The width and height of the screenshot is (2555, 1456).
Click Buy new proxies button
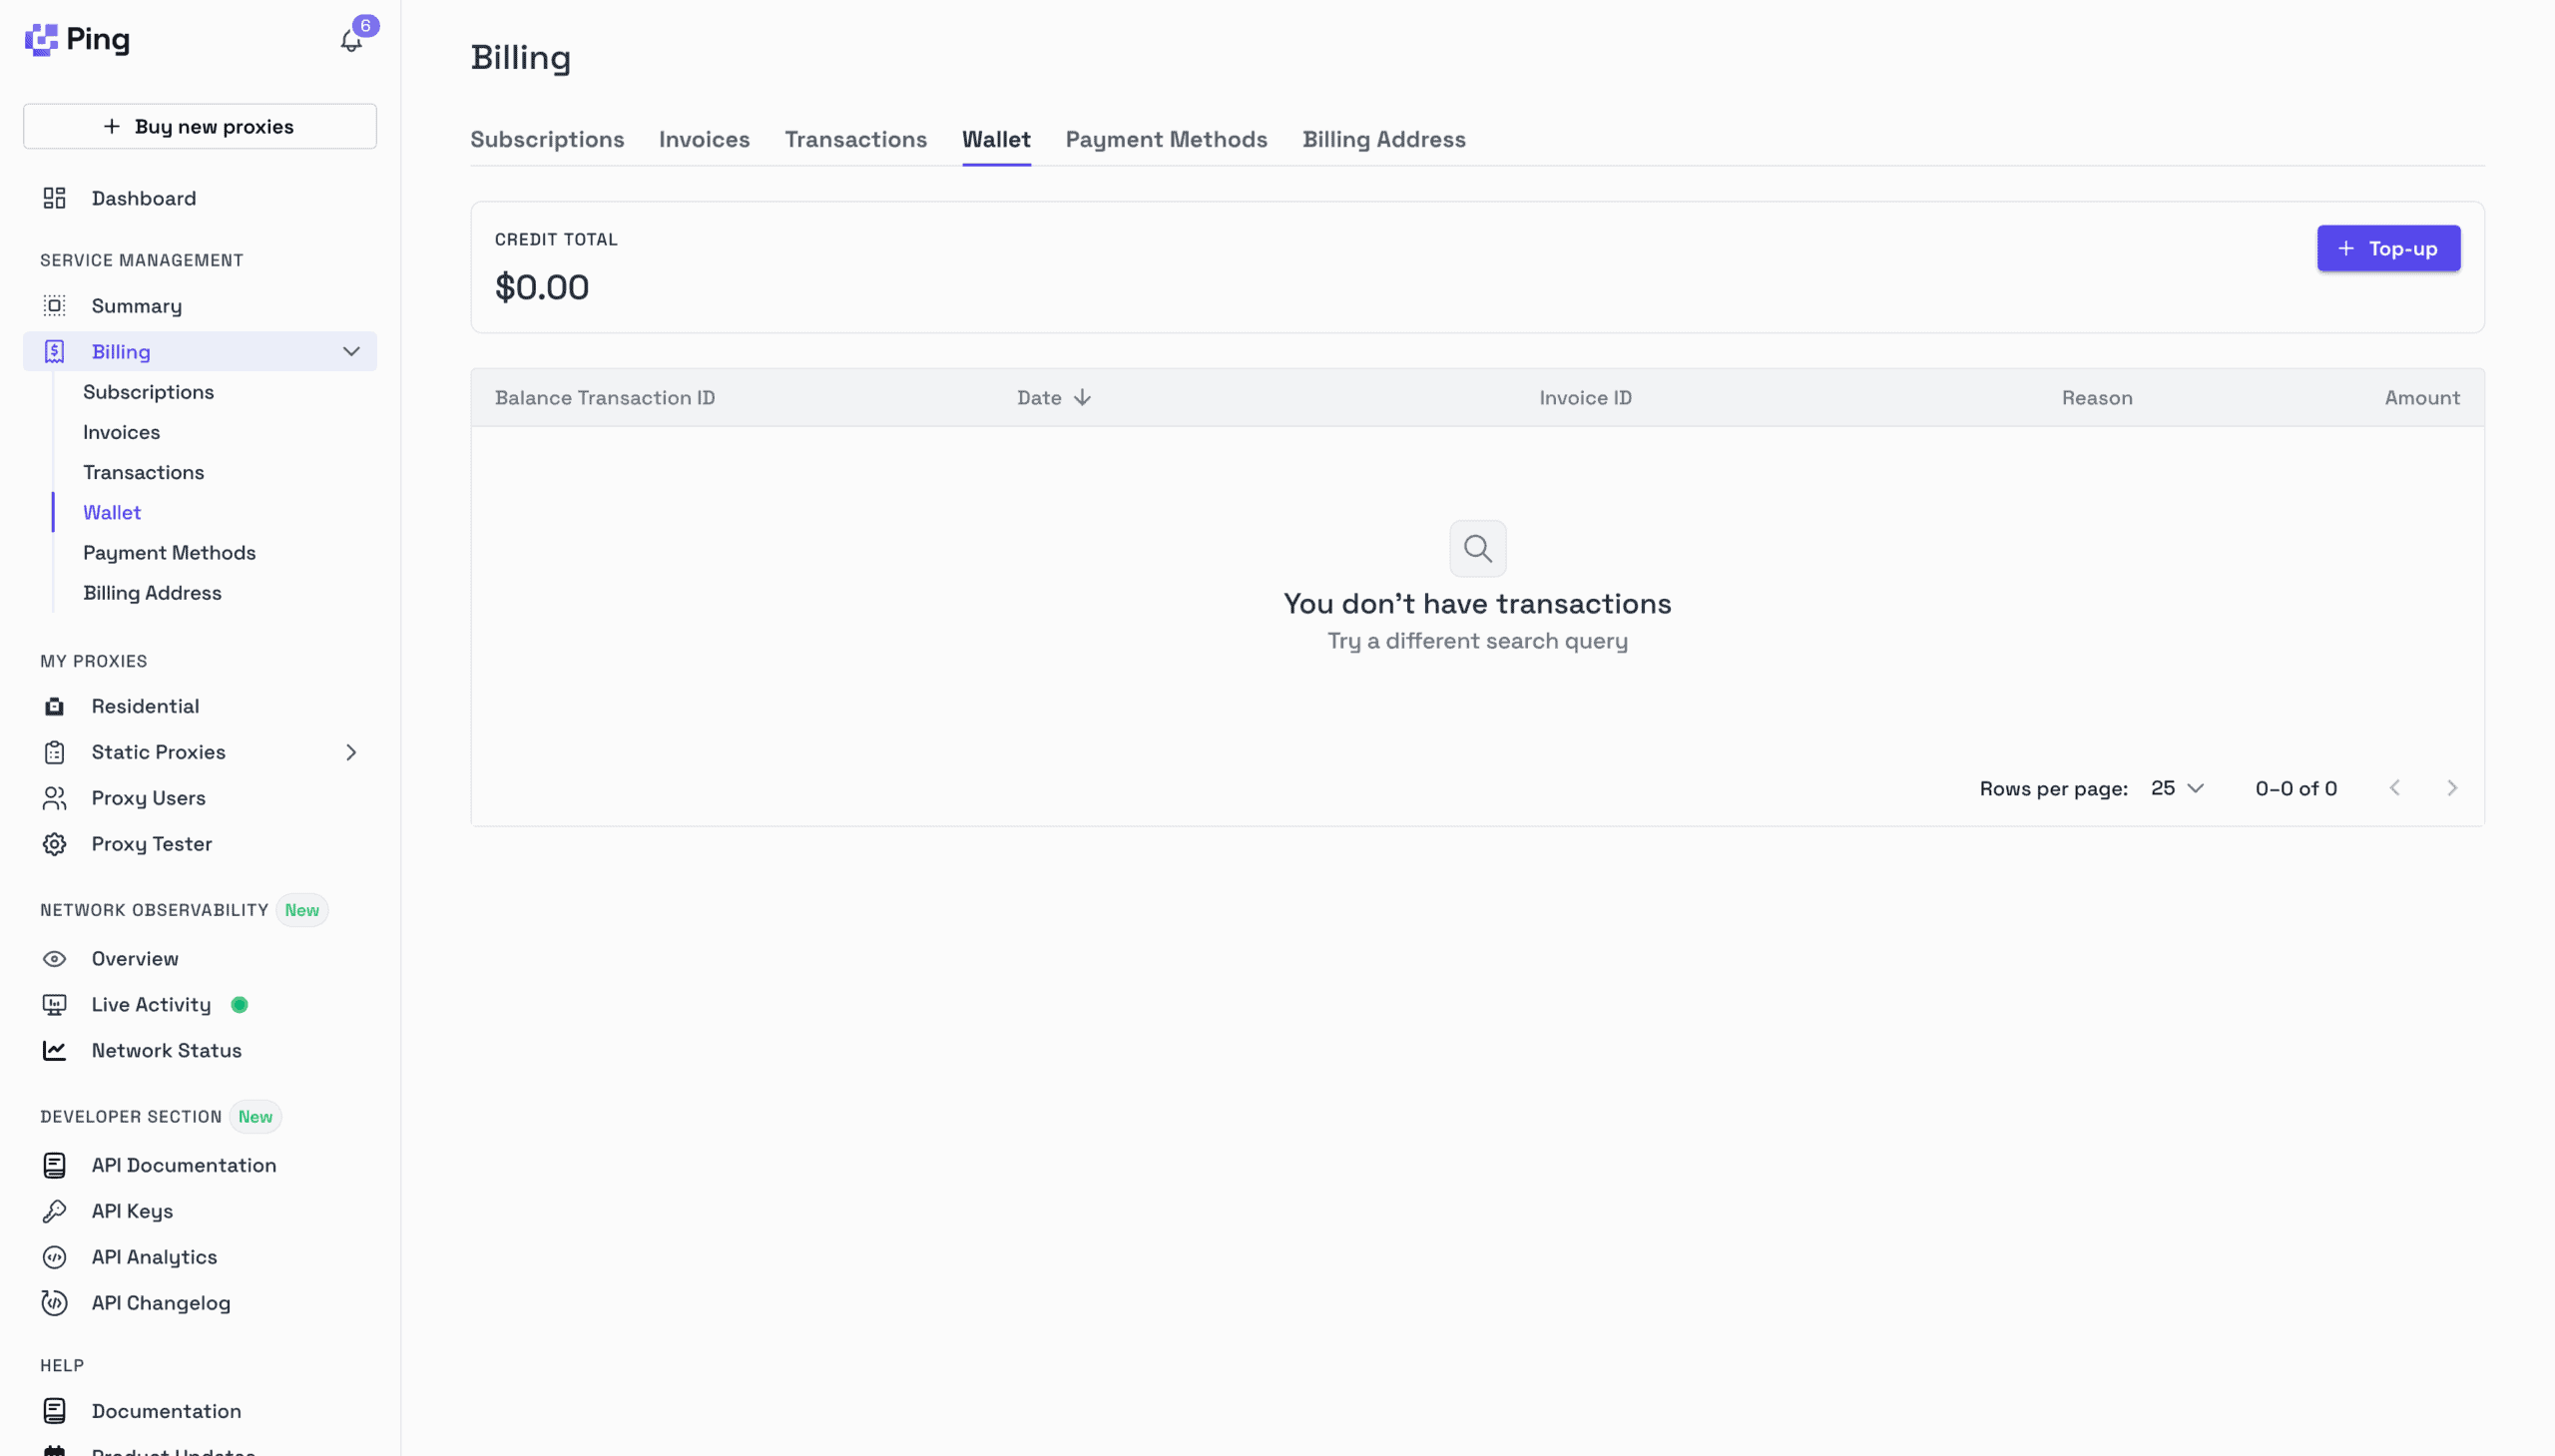point(200,127)
